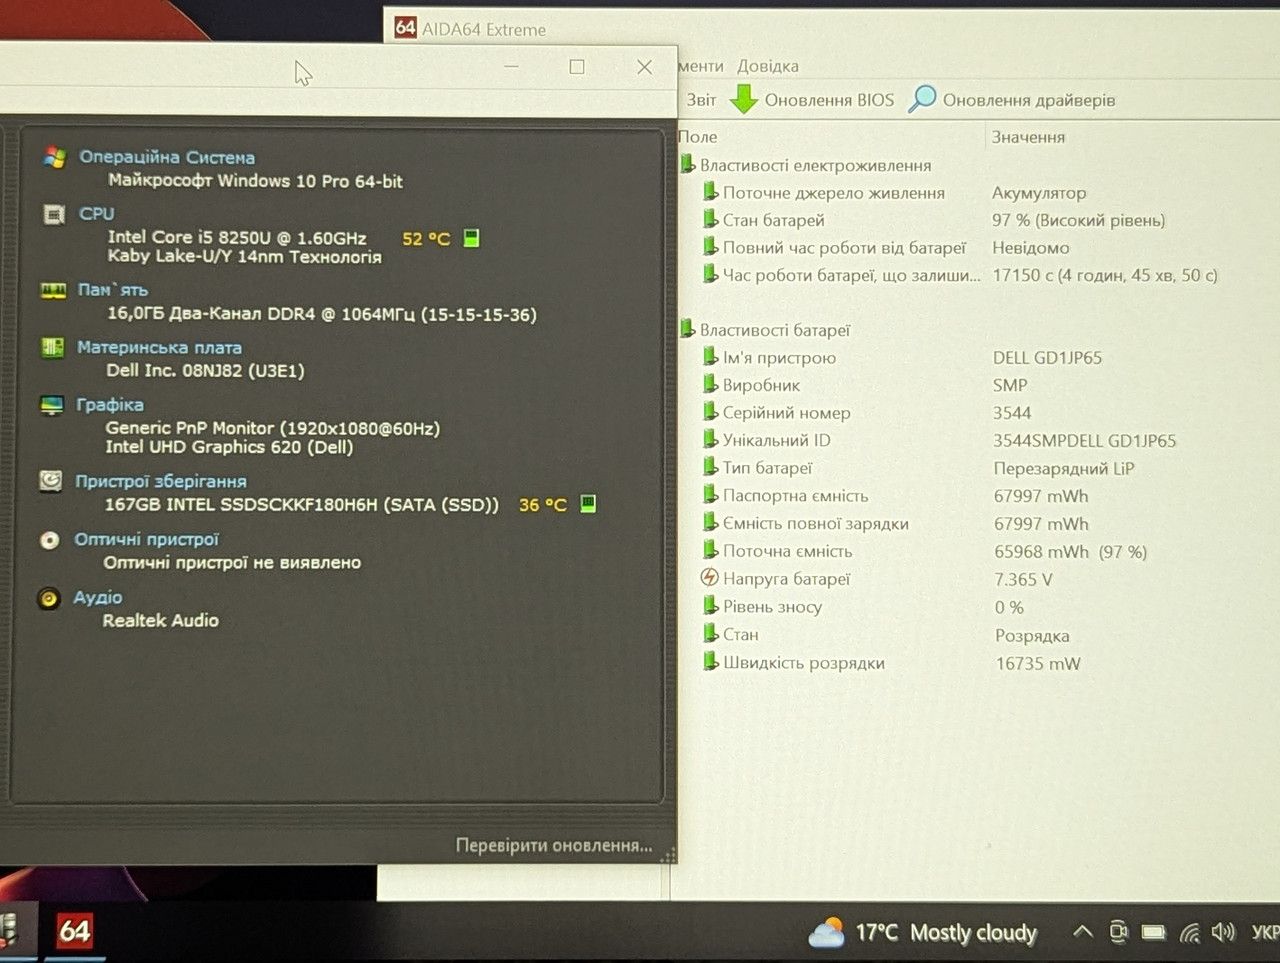Screen dimensions: 1280x963
Task: Click the CPU section icon
Action: (x=53, y=214)
